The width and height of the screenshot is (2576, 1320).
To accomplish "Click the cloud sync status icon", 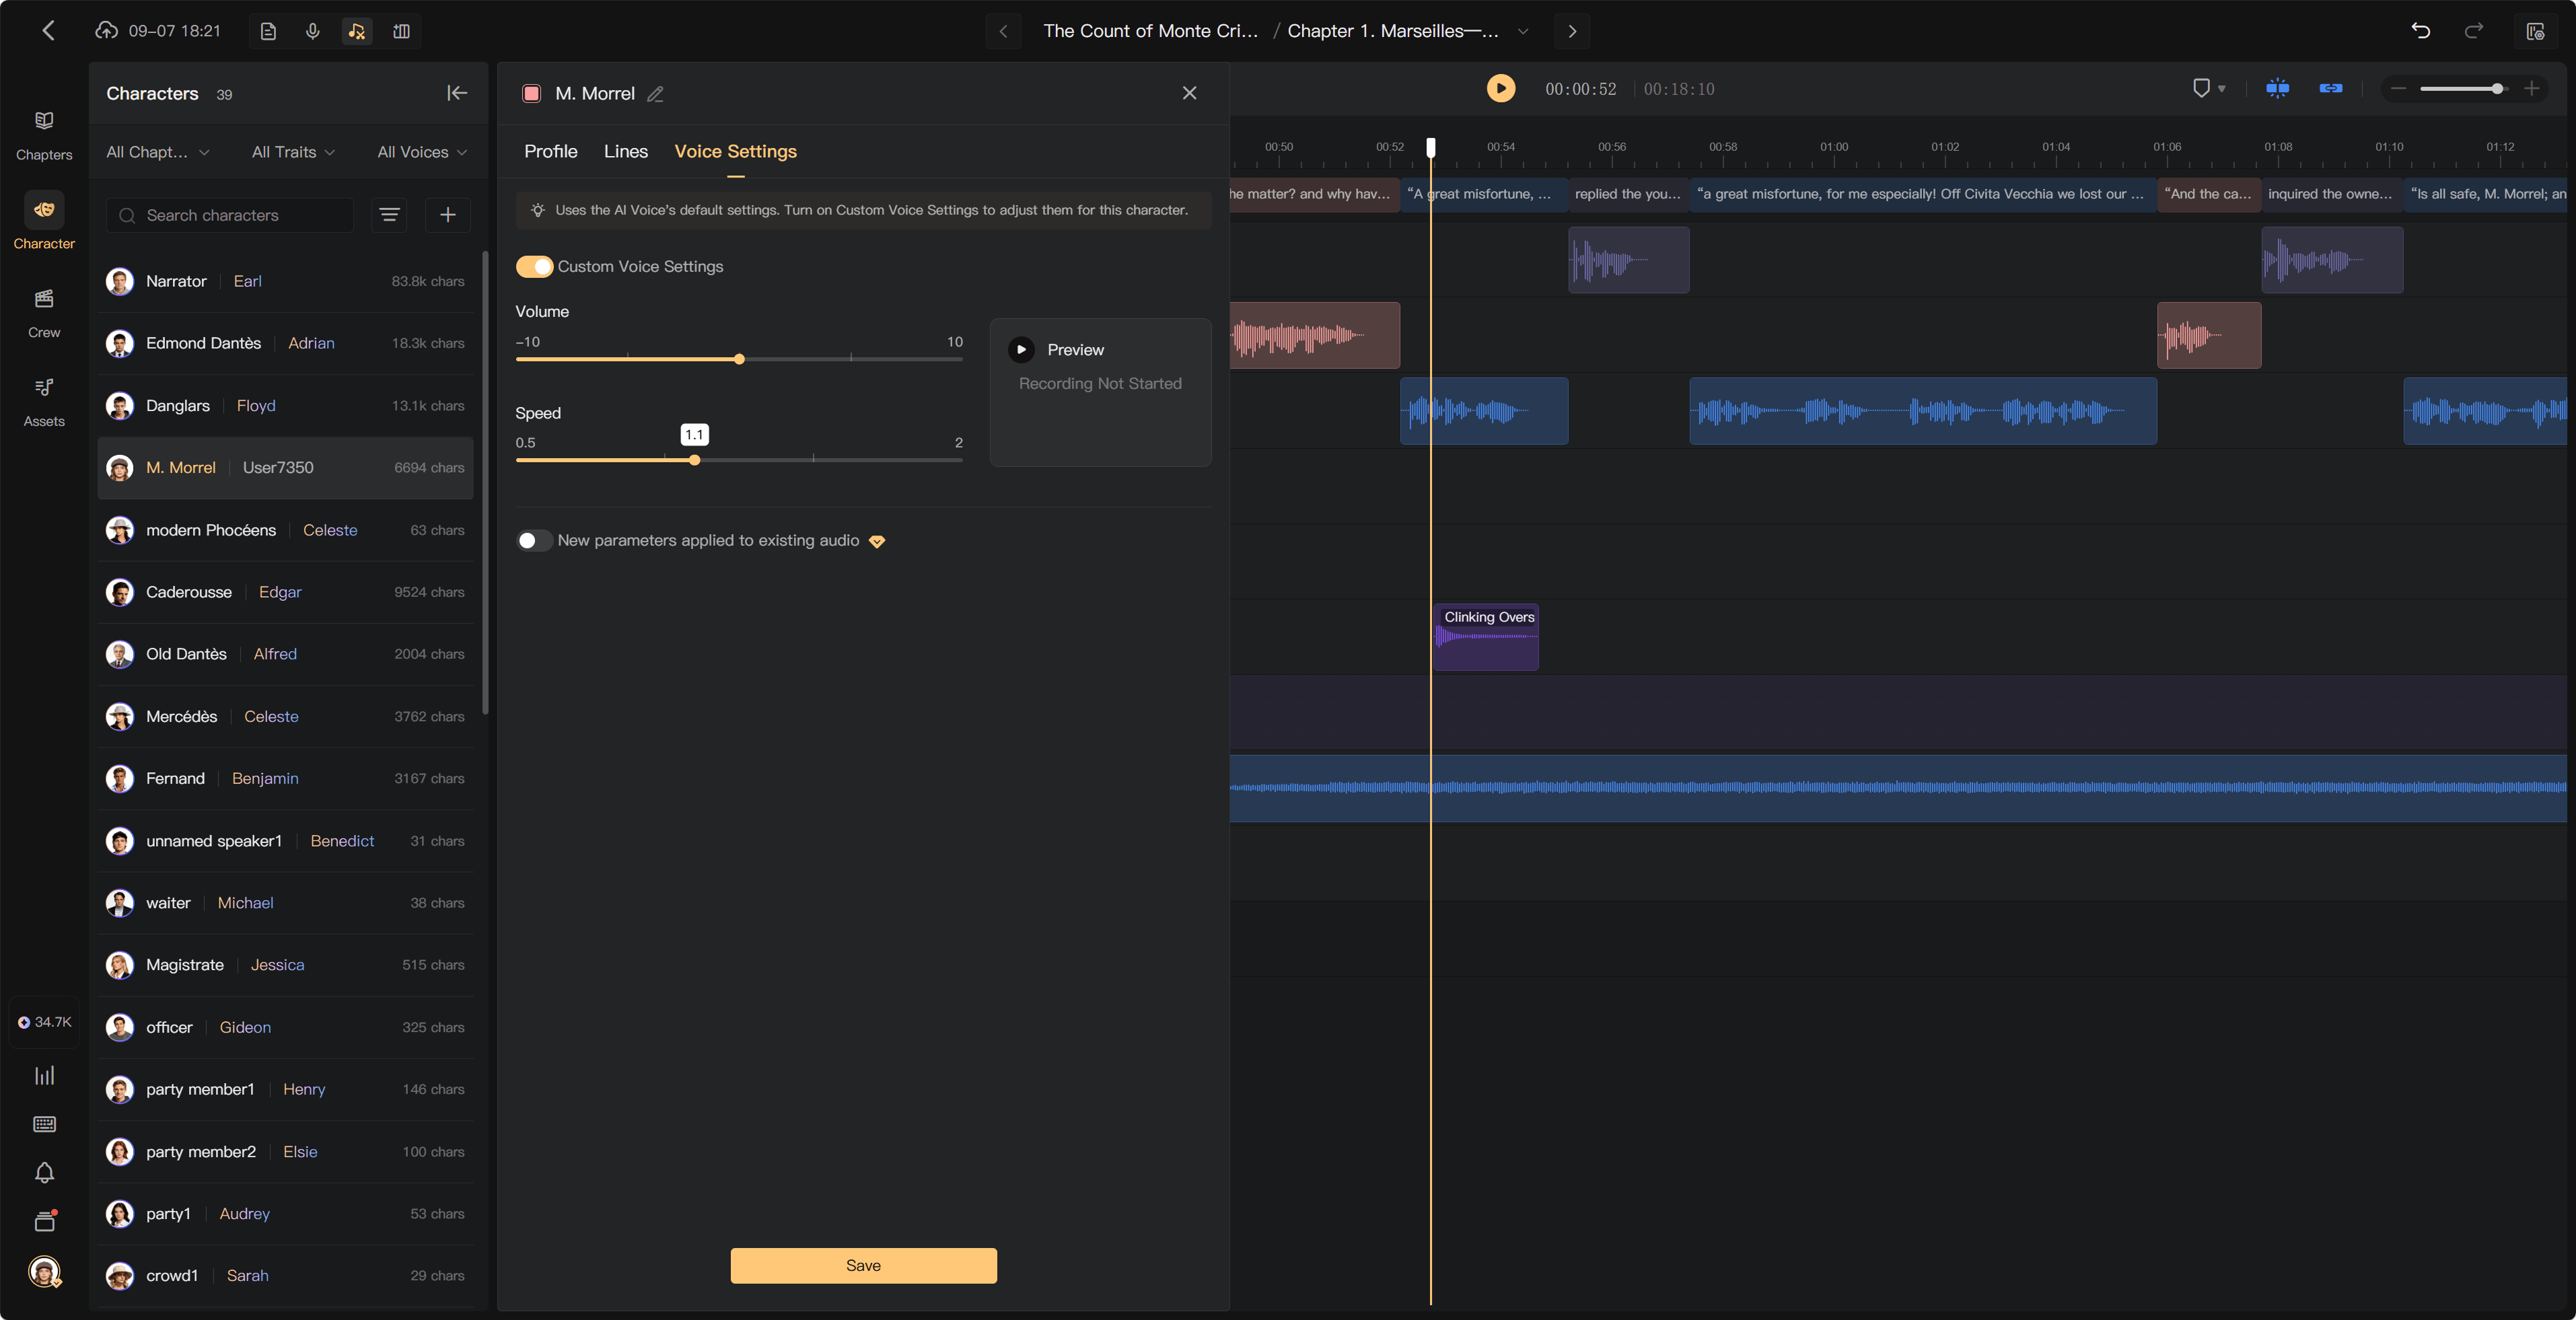I will pyautogui.click(x=106, y=31).
